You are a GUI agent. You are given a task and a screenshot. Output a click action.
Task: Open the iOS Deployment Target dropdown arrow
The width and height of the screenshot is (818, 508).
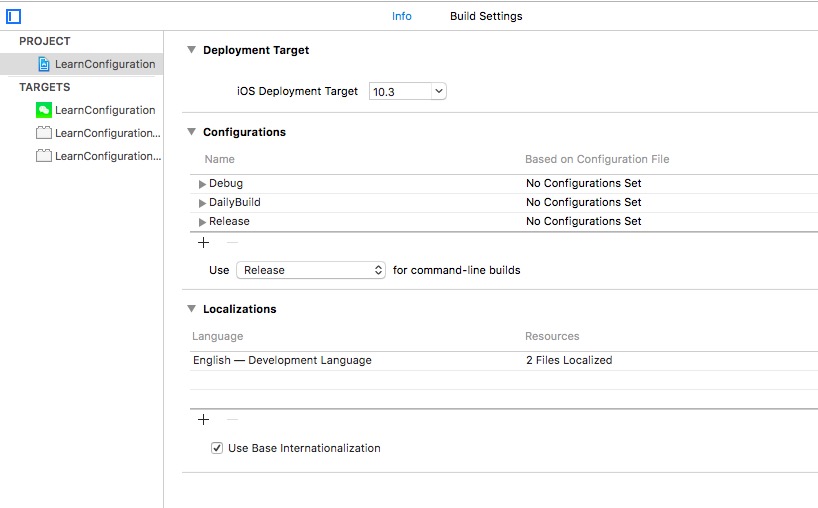[x=439, y=91]
